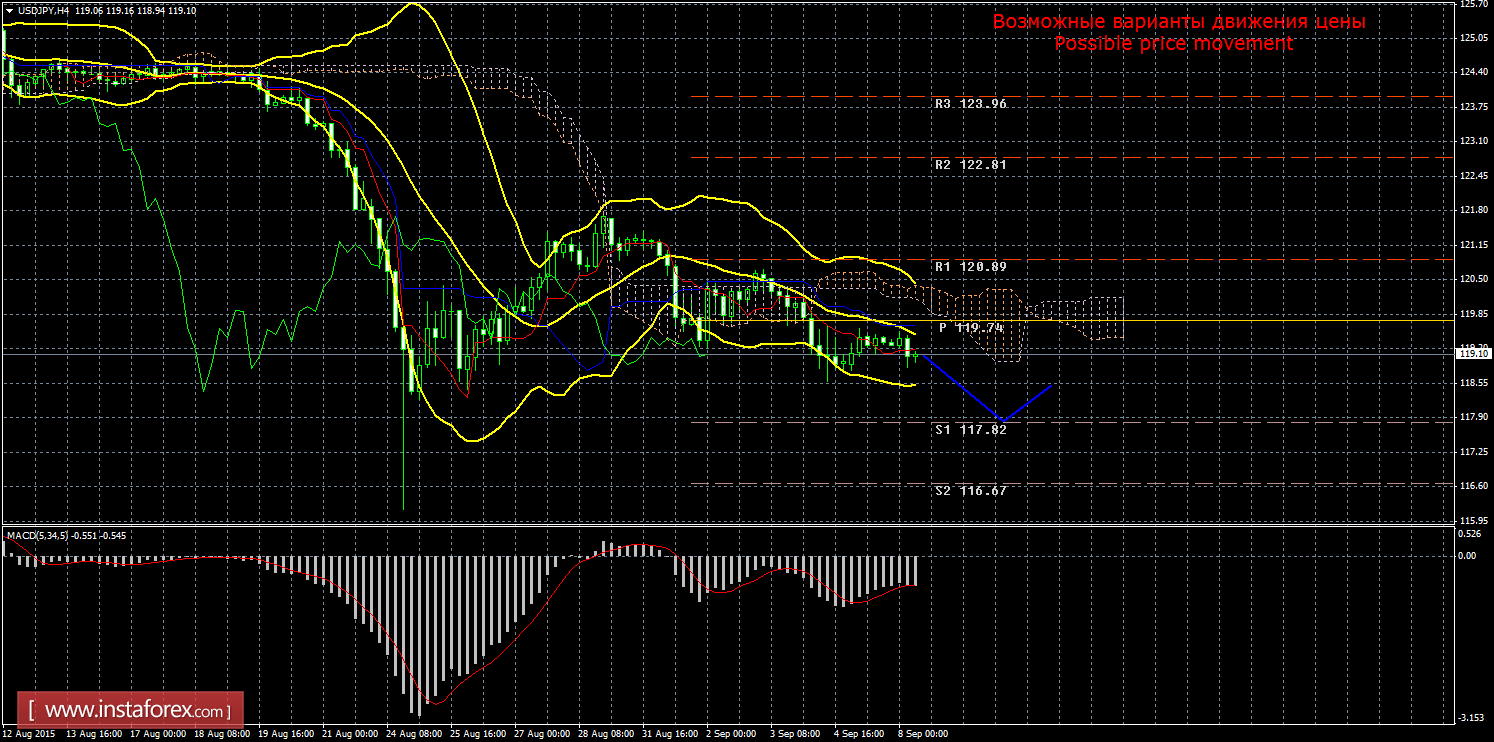Select the R2 122.81 resistance label
Screen dimensions: 1494x742
pos(971,164)
